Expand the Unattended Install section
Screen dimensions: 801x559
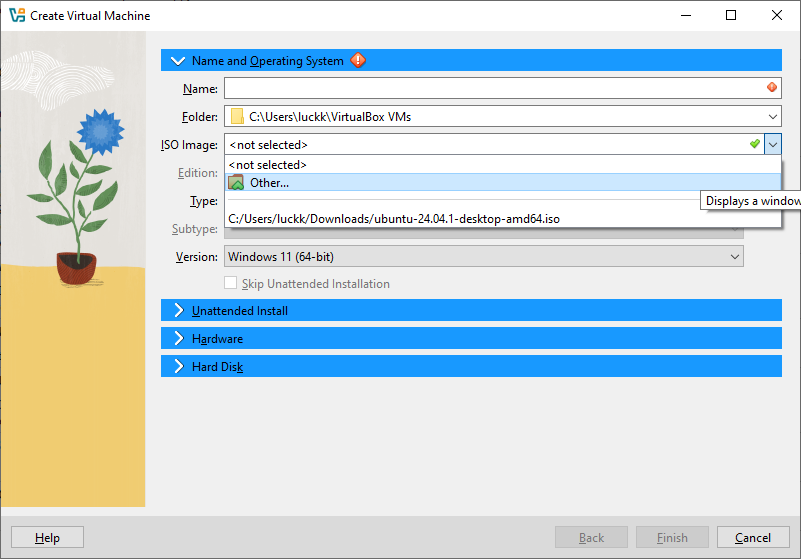click(x=240, y=311)
